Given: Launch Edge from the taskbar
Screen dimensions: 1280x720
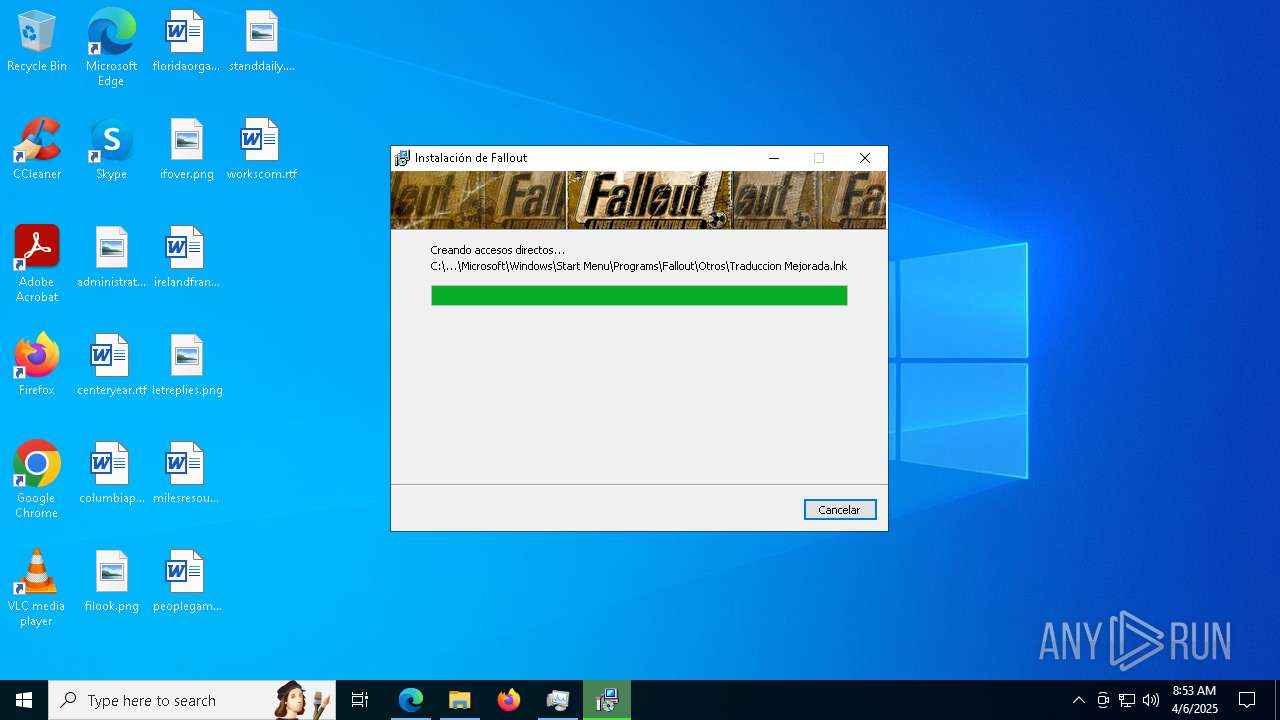Looking at the screenshot, I should coord(411,700).
